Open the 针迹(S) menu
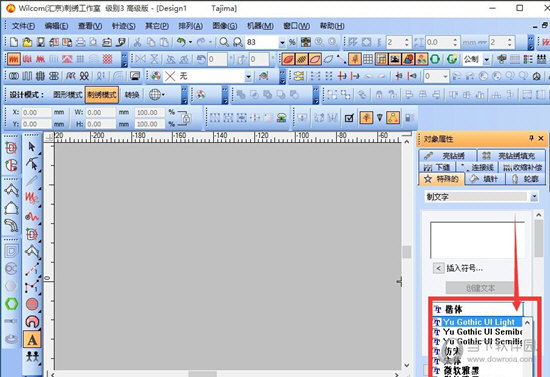This screenshot has width=550, height=377. click(x=123, y=26)
